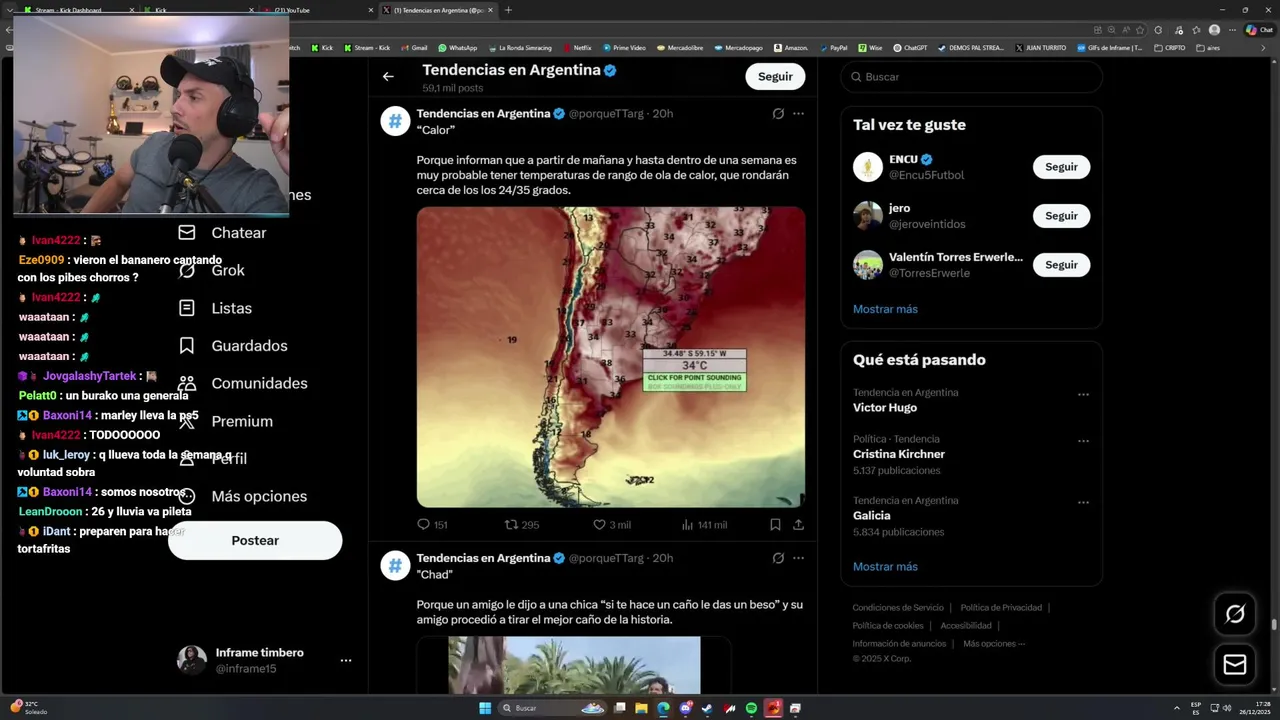
Task: Like the Calor post (3 mil)
Action: (x=612, y=525)
